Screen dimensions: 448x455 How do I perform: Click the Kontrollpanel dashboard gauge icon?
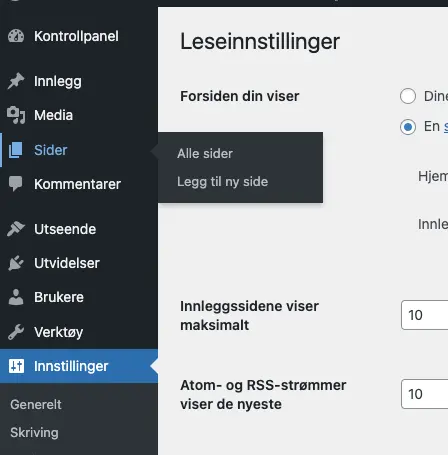16,36
